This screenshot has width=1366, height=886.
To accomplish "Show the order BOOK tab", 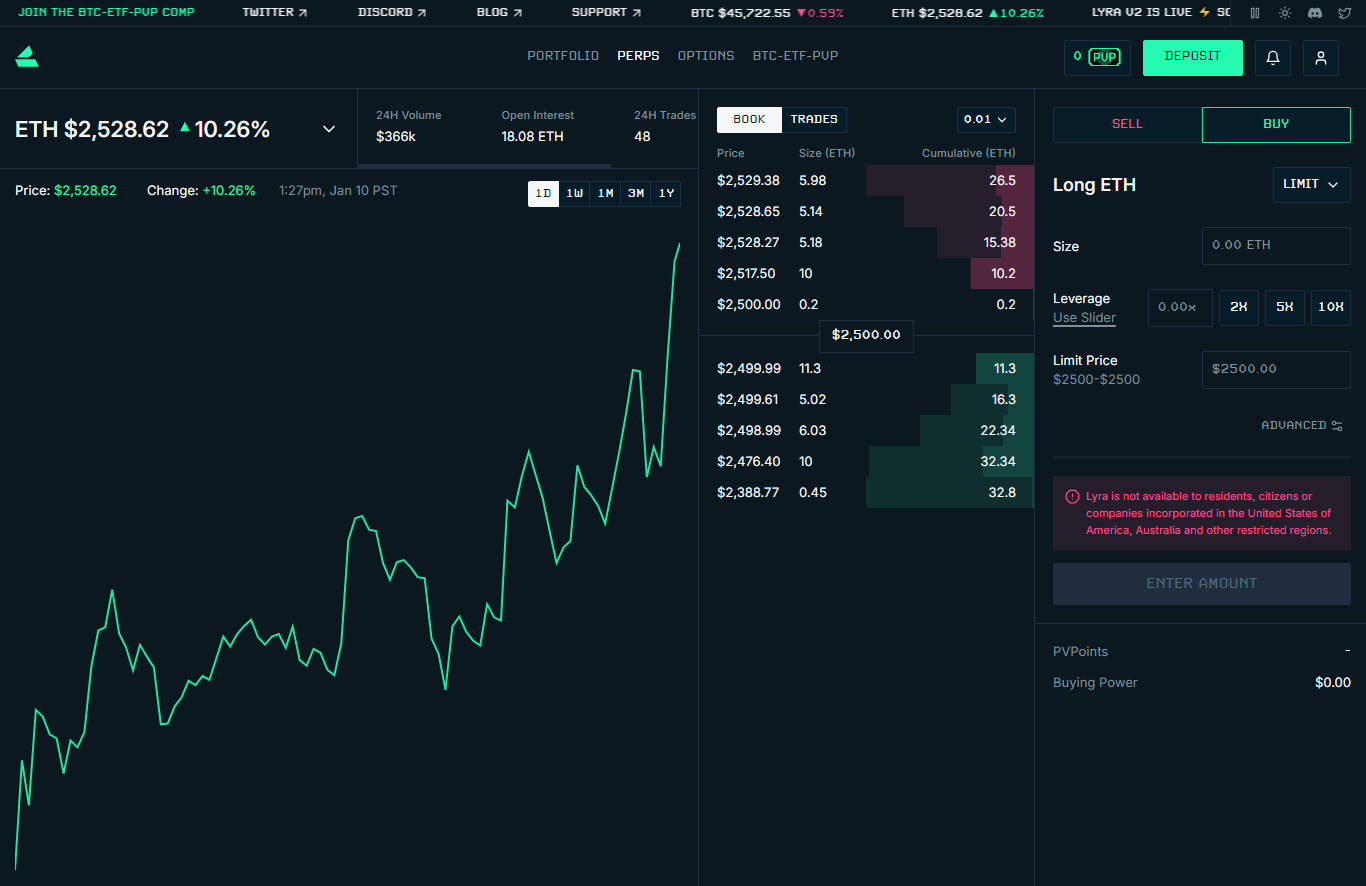I will click(x=749, y=120).
